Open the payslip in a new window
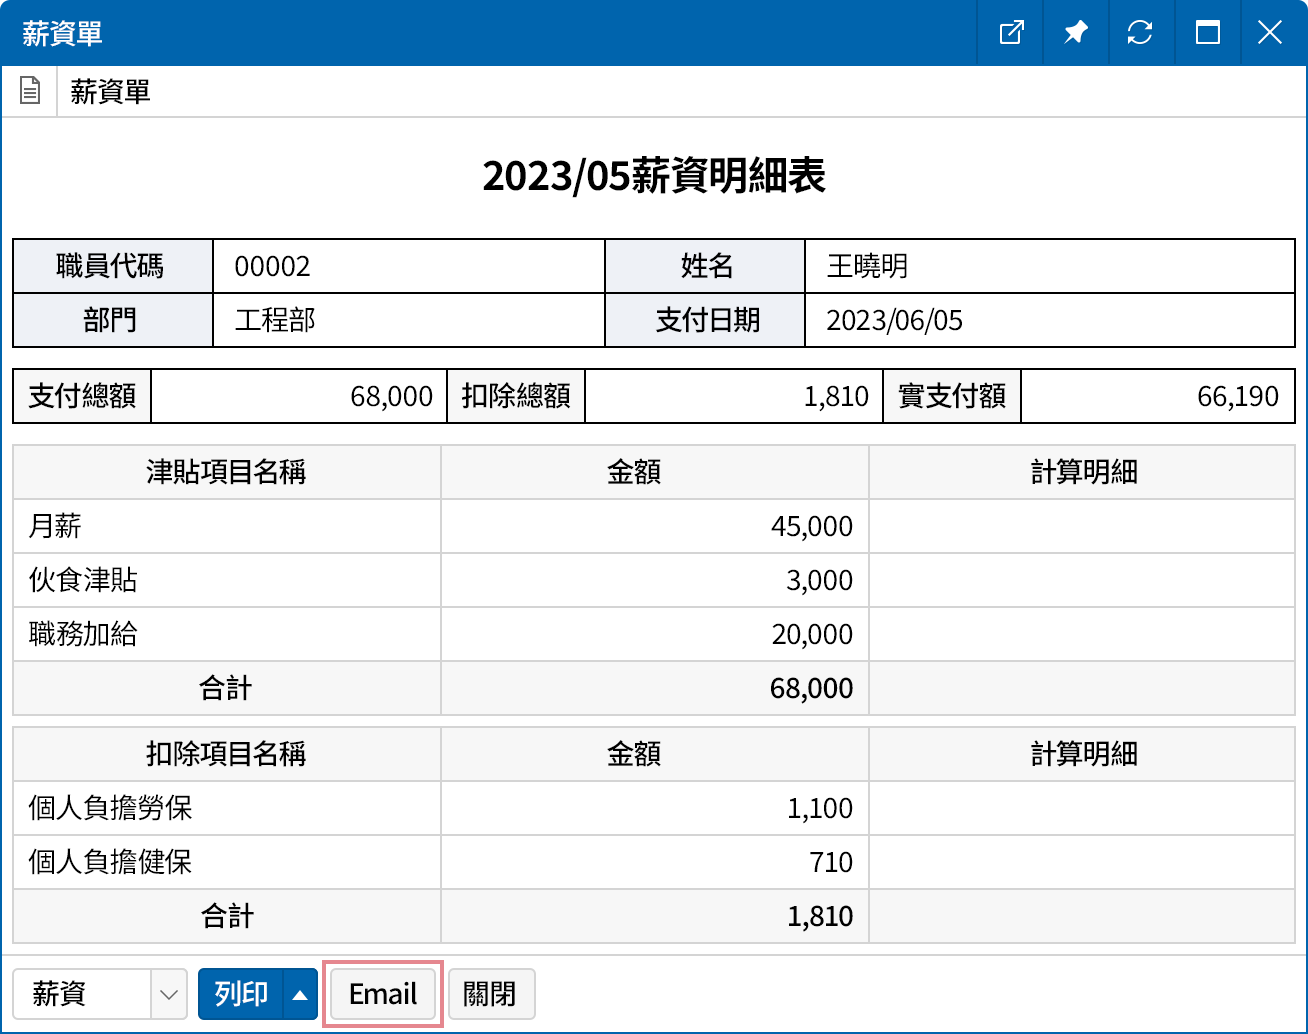The height and width of the screenshot is (1034, 1308). (x=1011, y=33)
